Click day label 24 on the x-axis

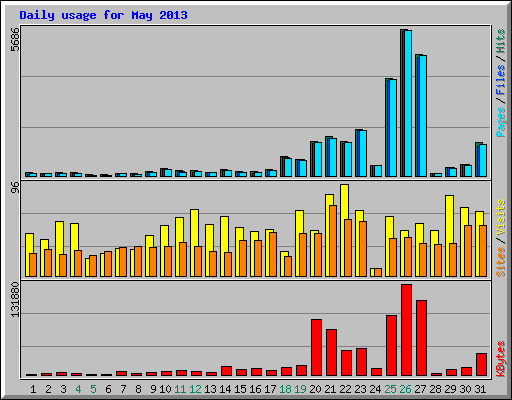pyautogui.click(x=375, y=389)
